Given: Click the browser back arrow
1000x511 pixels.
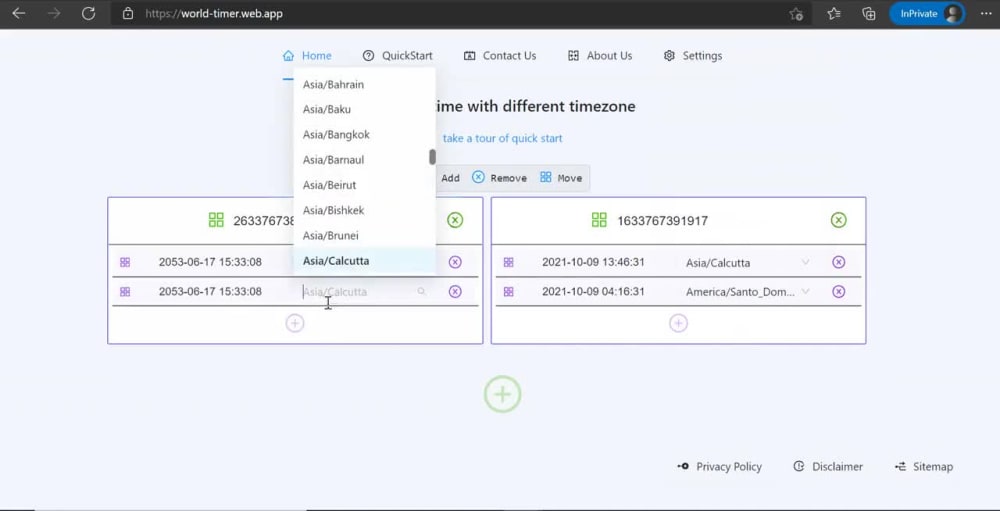Looking at the screenshot, I should point(18,13).
